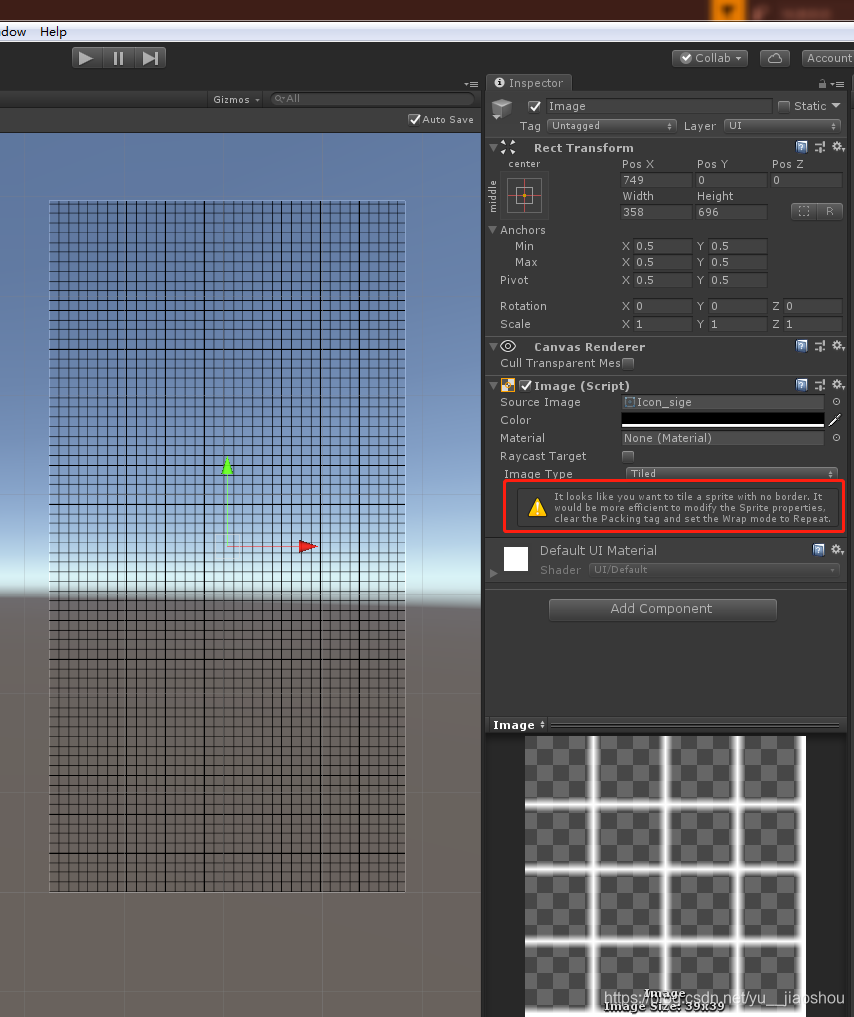This screenshot has height=1017, width=854.
Task: Collapse the Image (Script) component
Action: pos(493,386)
